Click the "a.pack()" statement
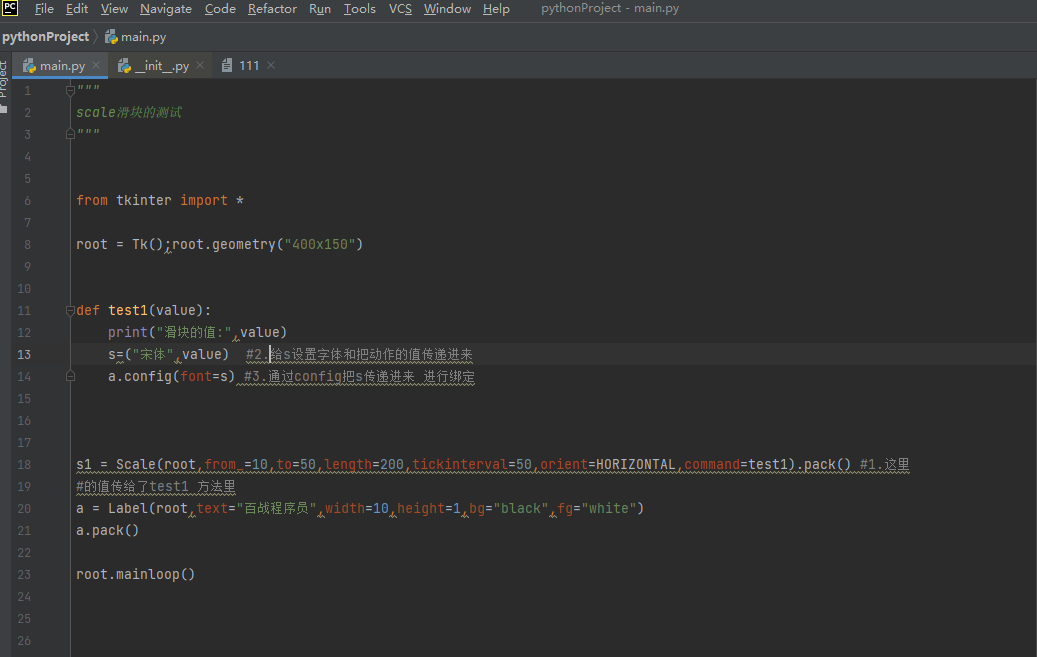Screen dimensions: 1037x657 108,531
